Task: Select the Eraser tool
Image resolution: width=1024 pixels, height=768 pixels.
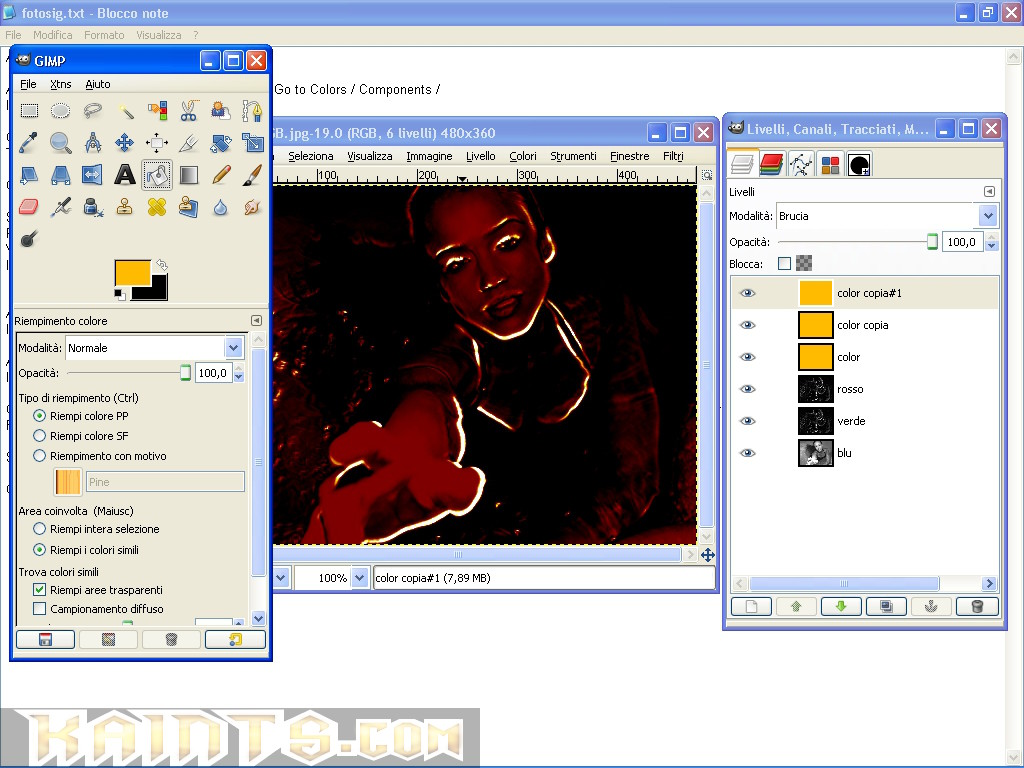Action: point(29,207)
